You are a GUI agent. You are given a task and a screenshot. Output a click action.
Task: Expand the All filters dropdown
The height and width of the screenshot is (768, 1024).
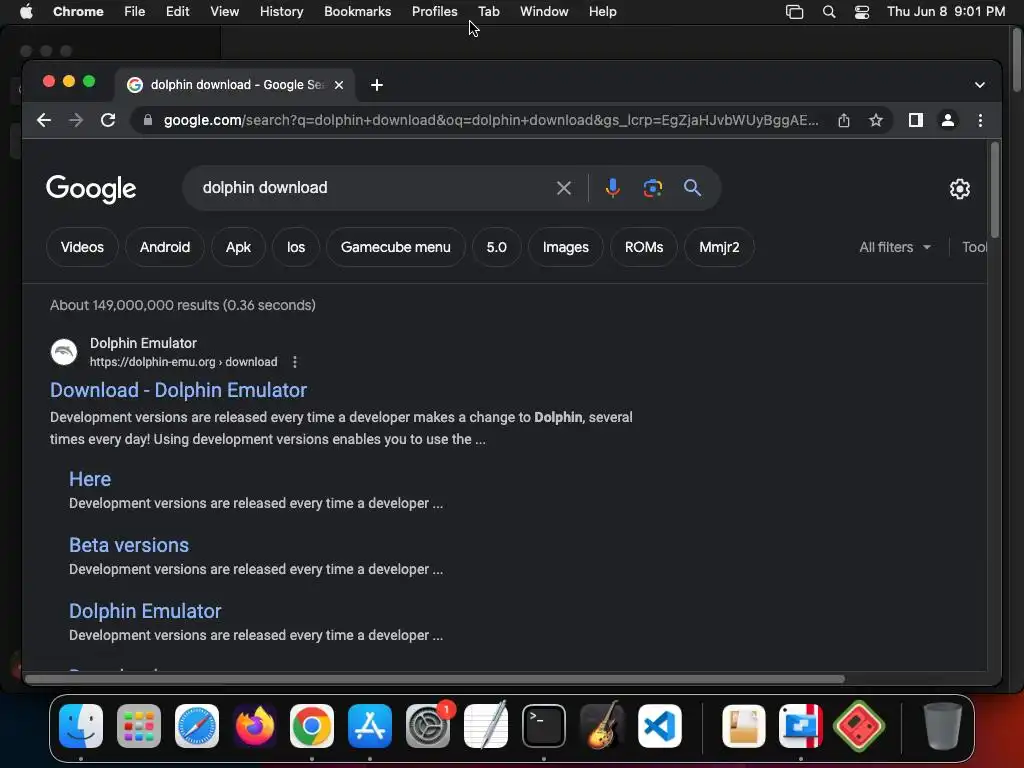[x=895, y=248]
